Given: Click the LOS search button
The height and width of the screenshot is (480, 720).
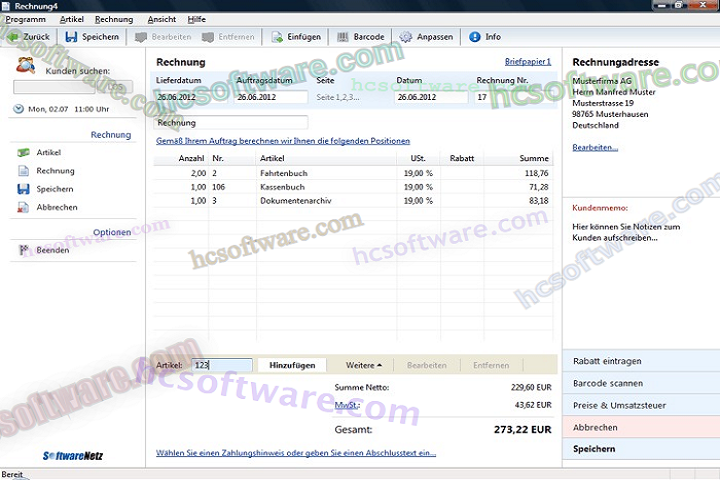Looking at the screenshot, I should 115,87.
